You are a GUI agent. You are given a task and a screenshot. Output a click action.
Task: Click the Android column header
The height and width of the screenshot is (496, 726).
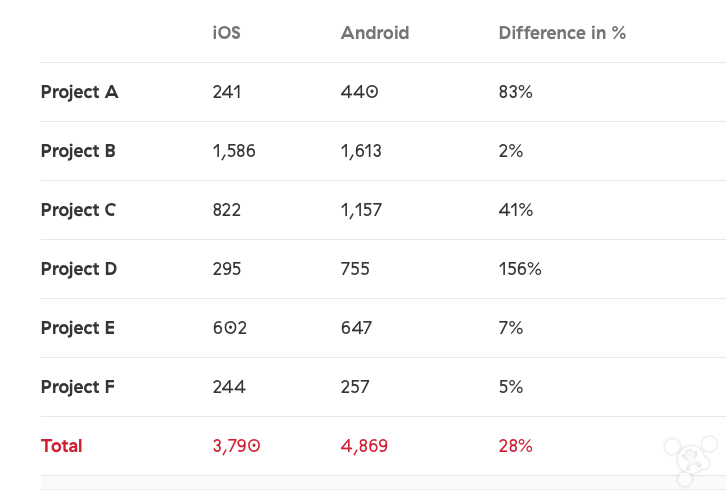(x=375, y=33)
